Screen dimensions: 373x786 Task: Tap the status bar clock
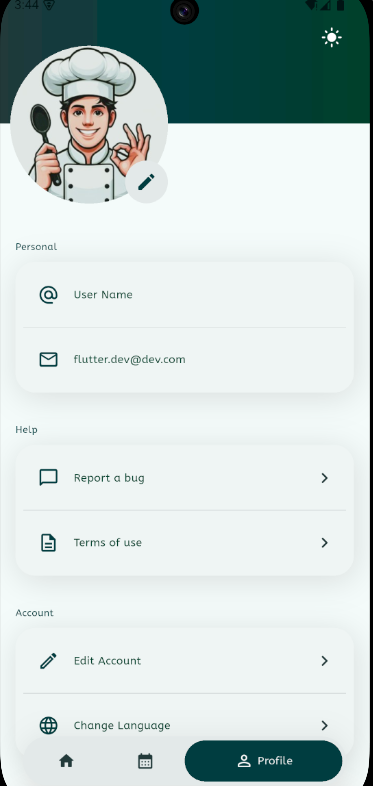(27, 6)
